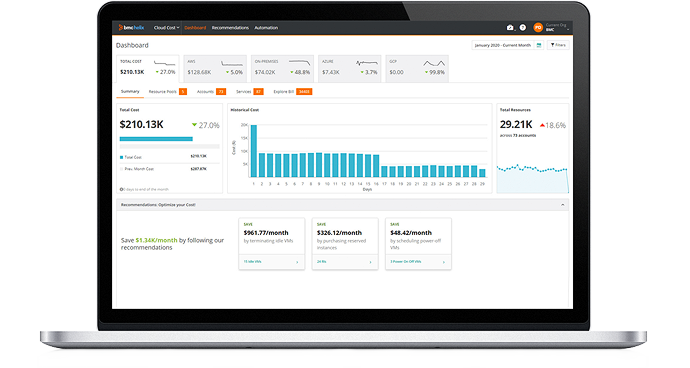
Task: Click the Dashboard page heading
Action: pyautogui.click(x=132, y=45)
